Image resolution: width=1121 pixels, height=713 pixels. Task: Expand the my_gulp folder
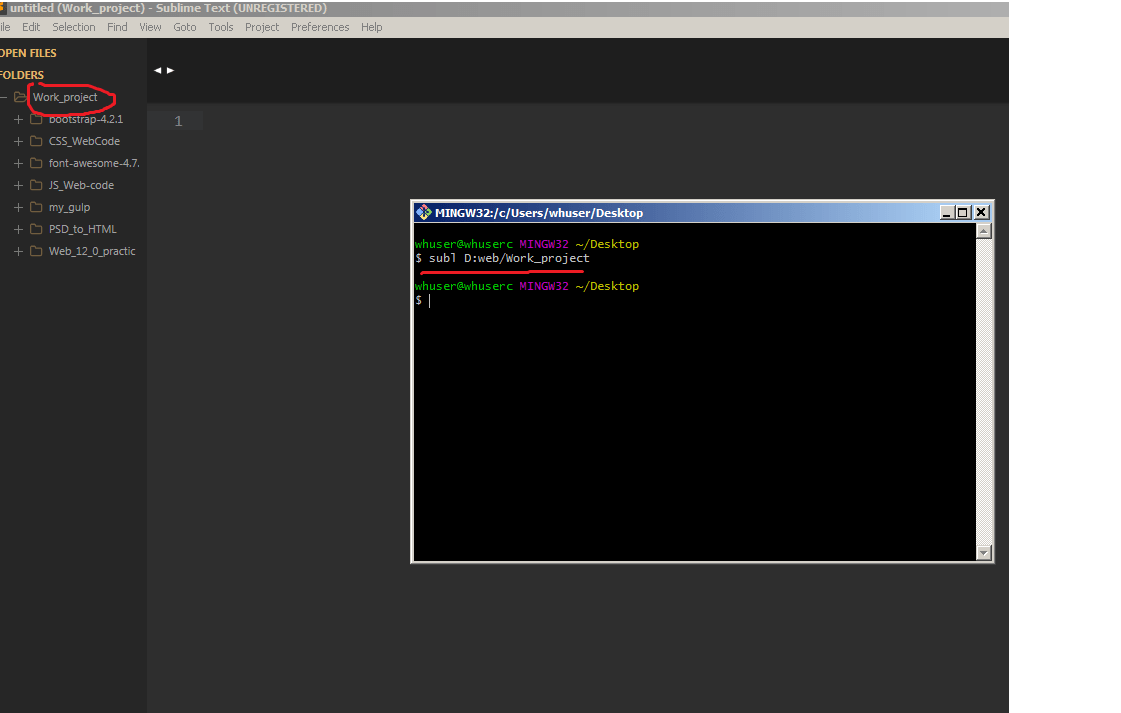(x=19, y=207)
